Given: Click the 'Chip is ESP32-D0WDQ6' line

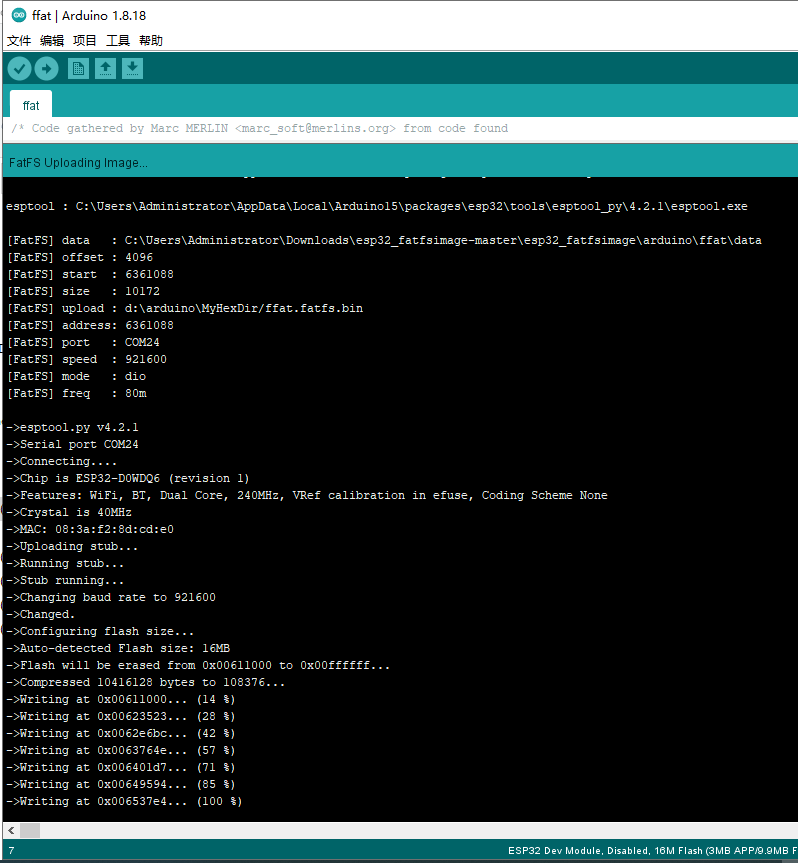Looking at the screenshot, I should pos(128,479).
